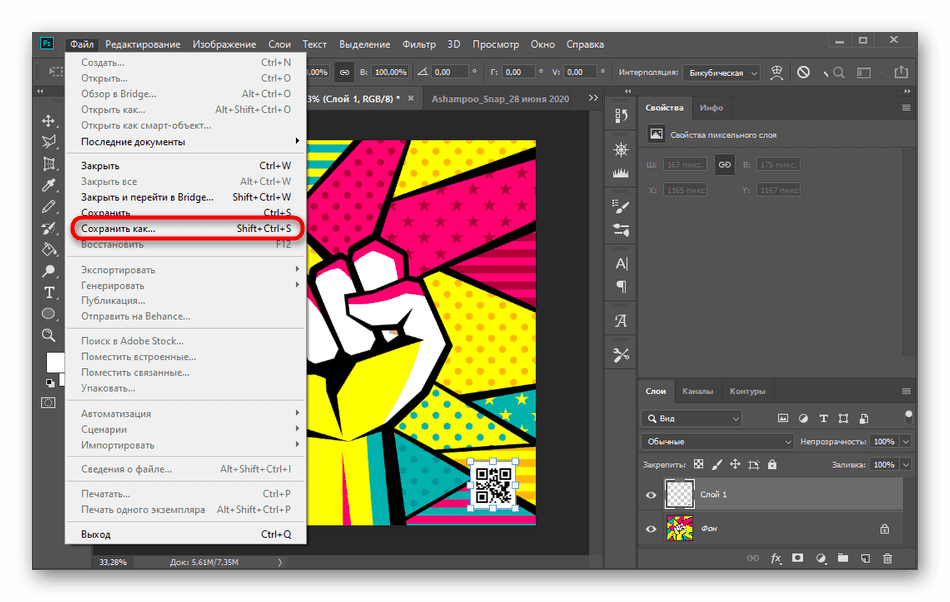Select the Dodge tool
The image size is (950, 602).
[x=48, y=271]
